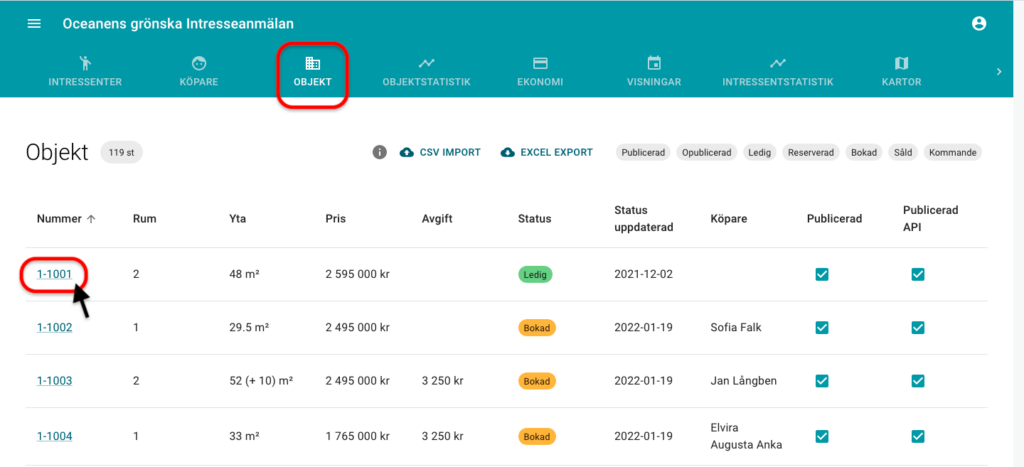Uncheck Publicerad for object 1-1001
This screenshot has width=1024, height=467.
(822, 274)
